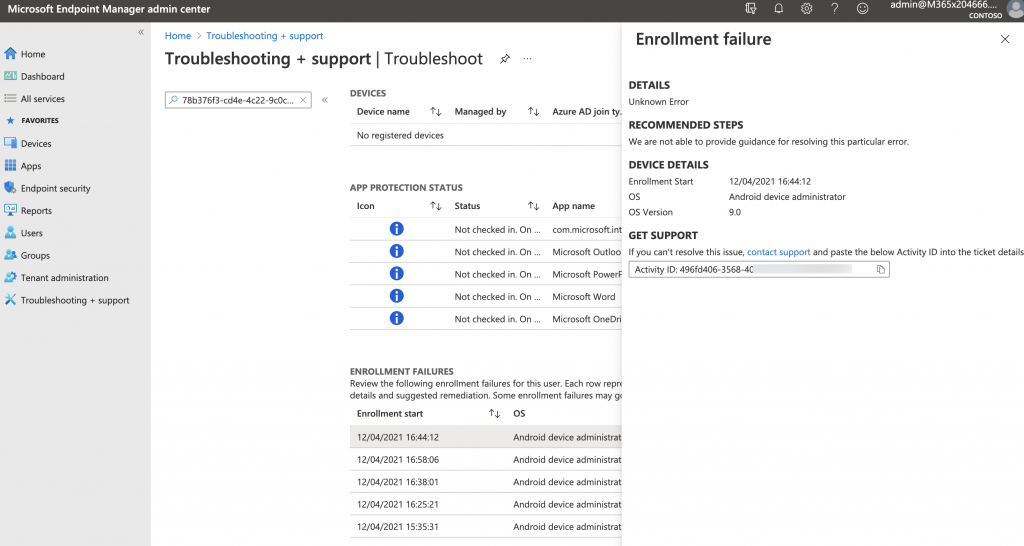Image resolution: width=1024 pixels, height=546 pixels.
Task: Click info icon for Microsoft Outlook row
Action: coord(396,251)
